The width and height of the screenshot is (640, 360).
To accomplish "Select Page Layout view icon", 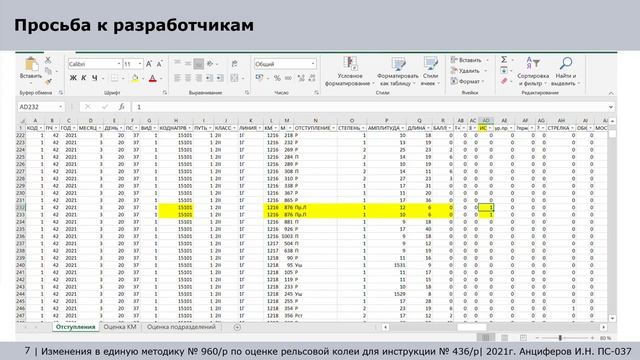I will click(504, 338).
